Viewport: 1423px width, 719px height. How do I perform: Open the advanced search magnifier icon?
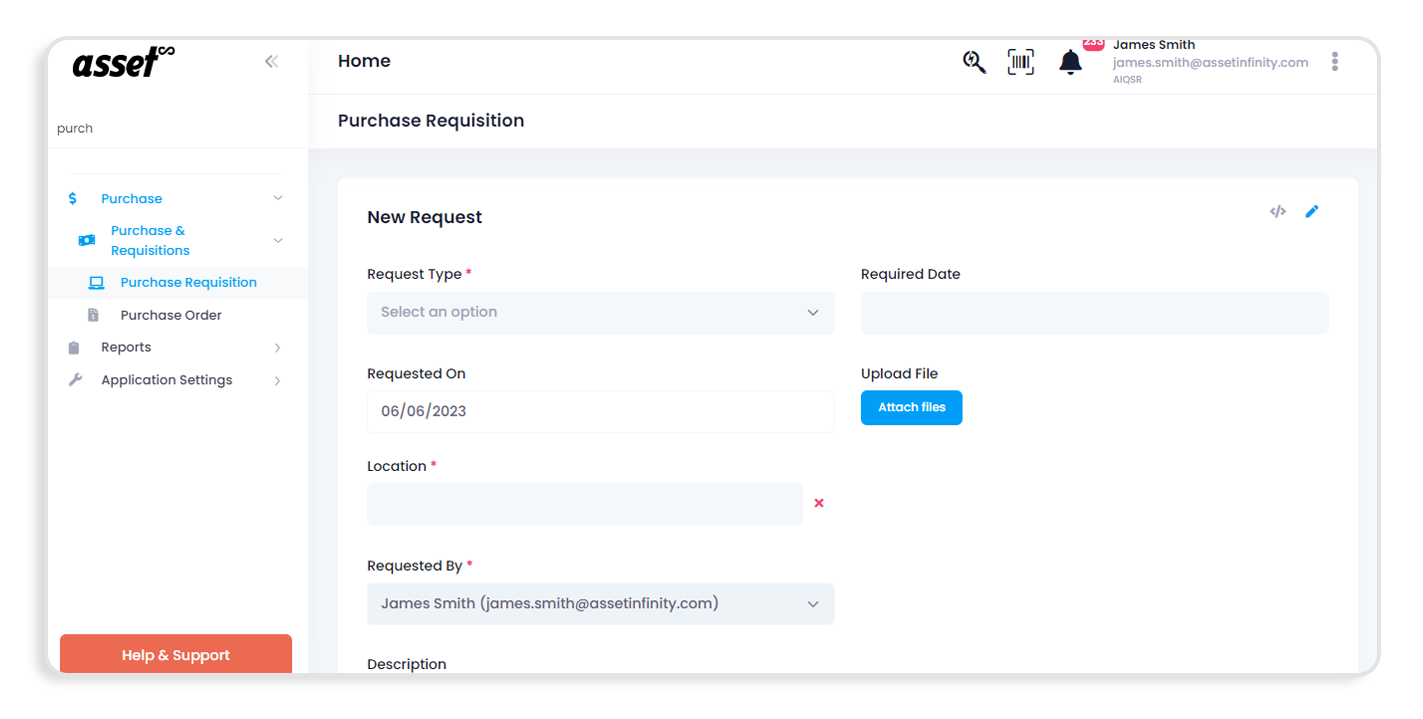click(x=974, y=61)
